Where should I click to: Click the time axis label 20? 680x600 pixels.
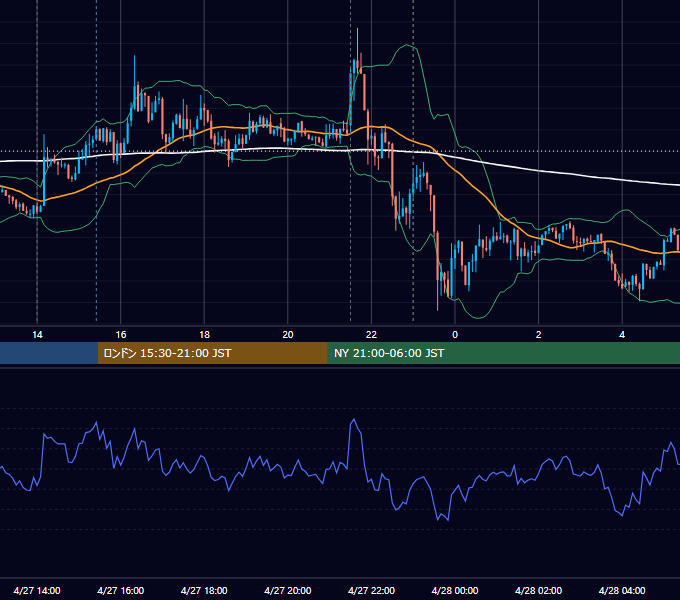click(288, 335)
